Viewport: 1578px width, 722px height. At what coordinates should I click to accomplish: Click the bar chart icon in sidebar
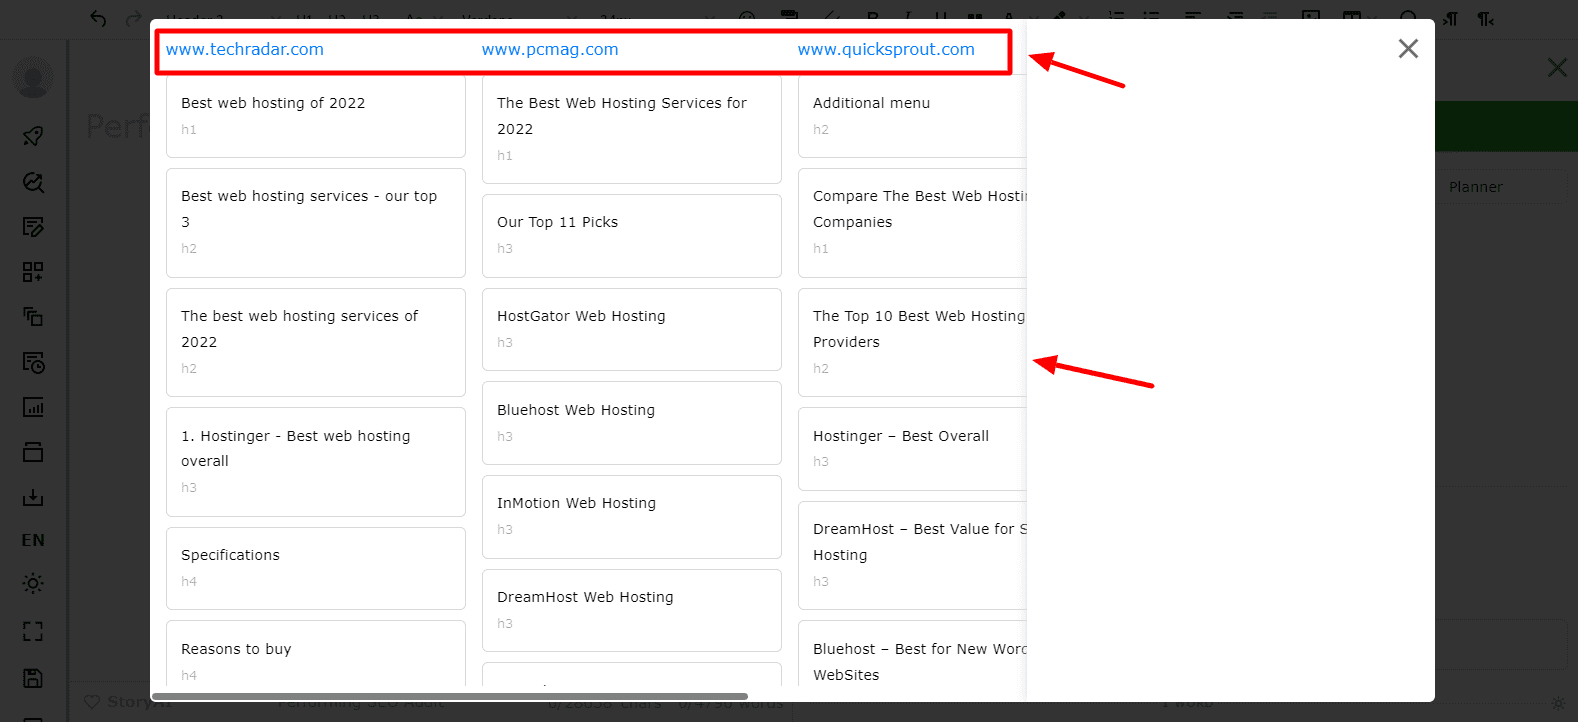tap(33, 407)
